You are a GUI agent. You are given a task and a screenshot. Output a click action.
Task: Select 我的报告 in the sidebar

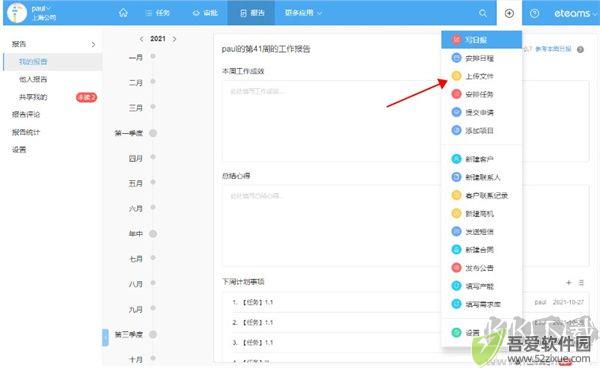pos(53,62)
